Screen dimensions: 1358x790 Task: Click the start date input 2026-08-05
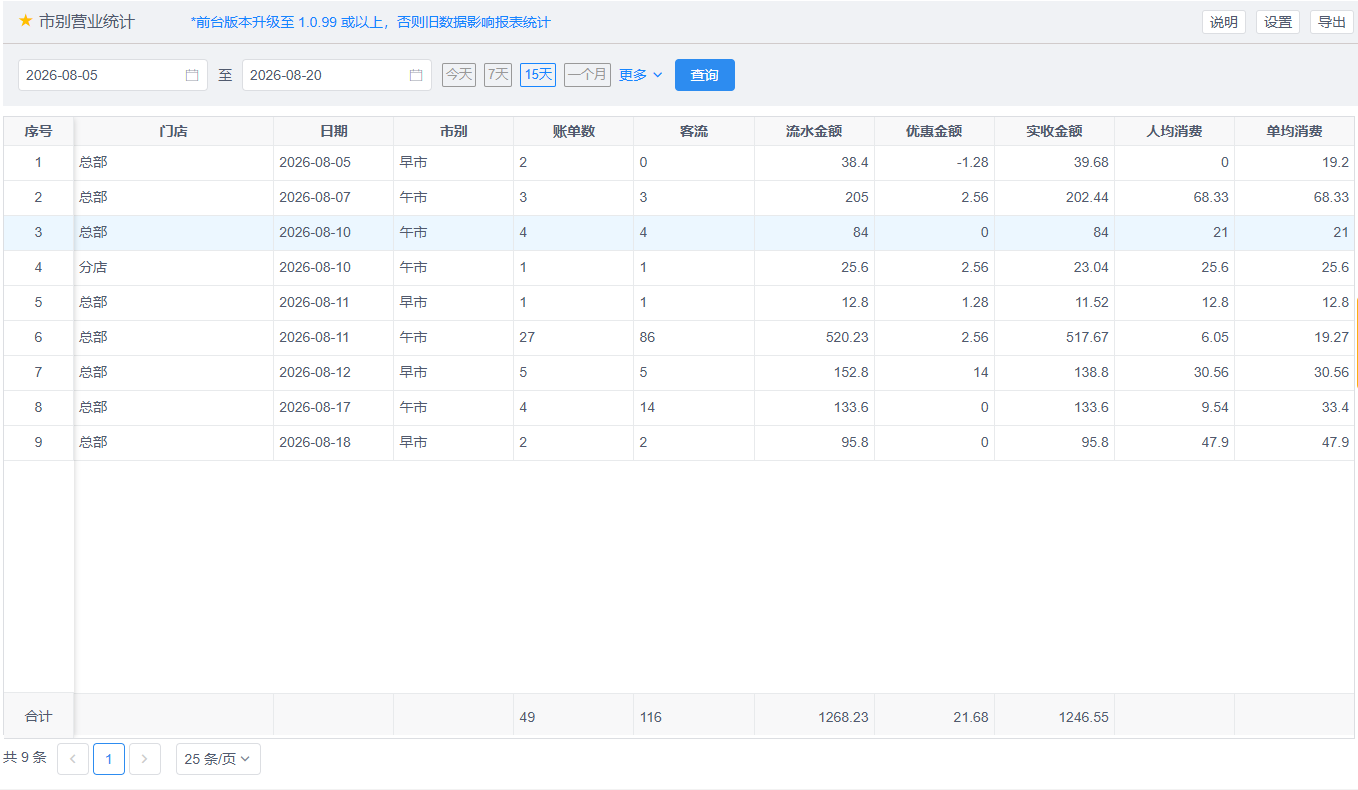[x=113, y=75]
